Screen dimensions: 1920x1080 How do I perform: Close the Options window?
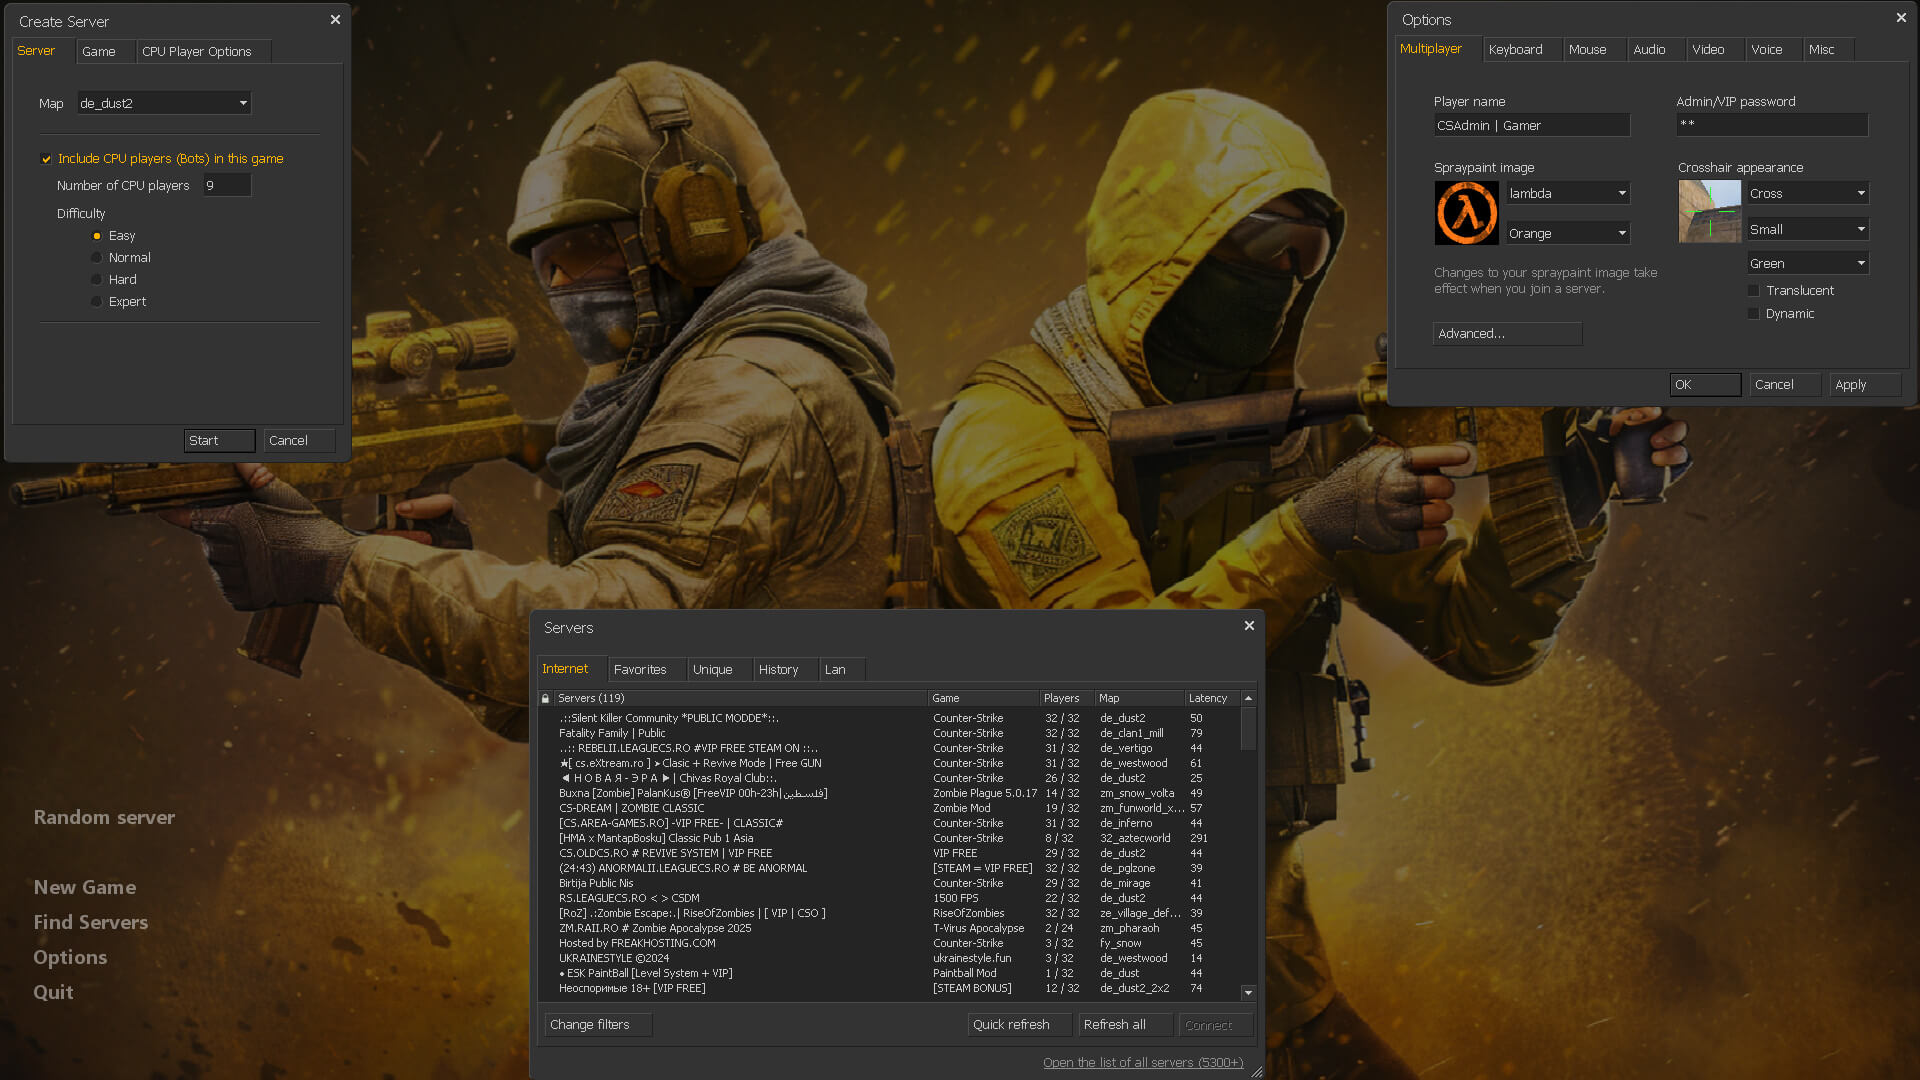[x=1901, y=18]
